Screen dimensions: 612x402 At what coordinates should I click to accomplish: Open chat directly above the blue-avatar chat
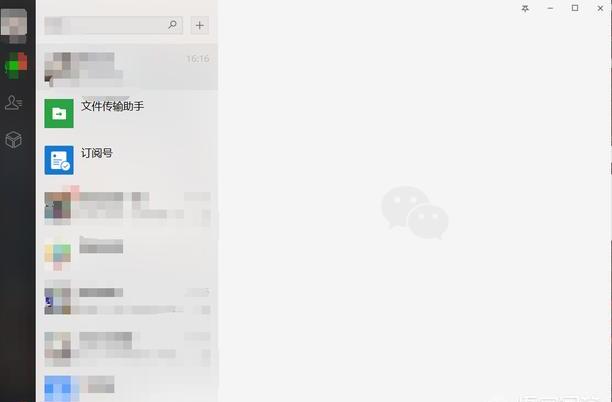coord(127,347)
